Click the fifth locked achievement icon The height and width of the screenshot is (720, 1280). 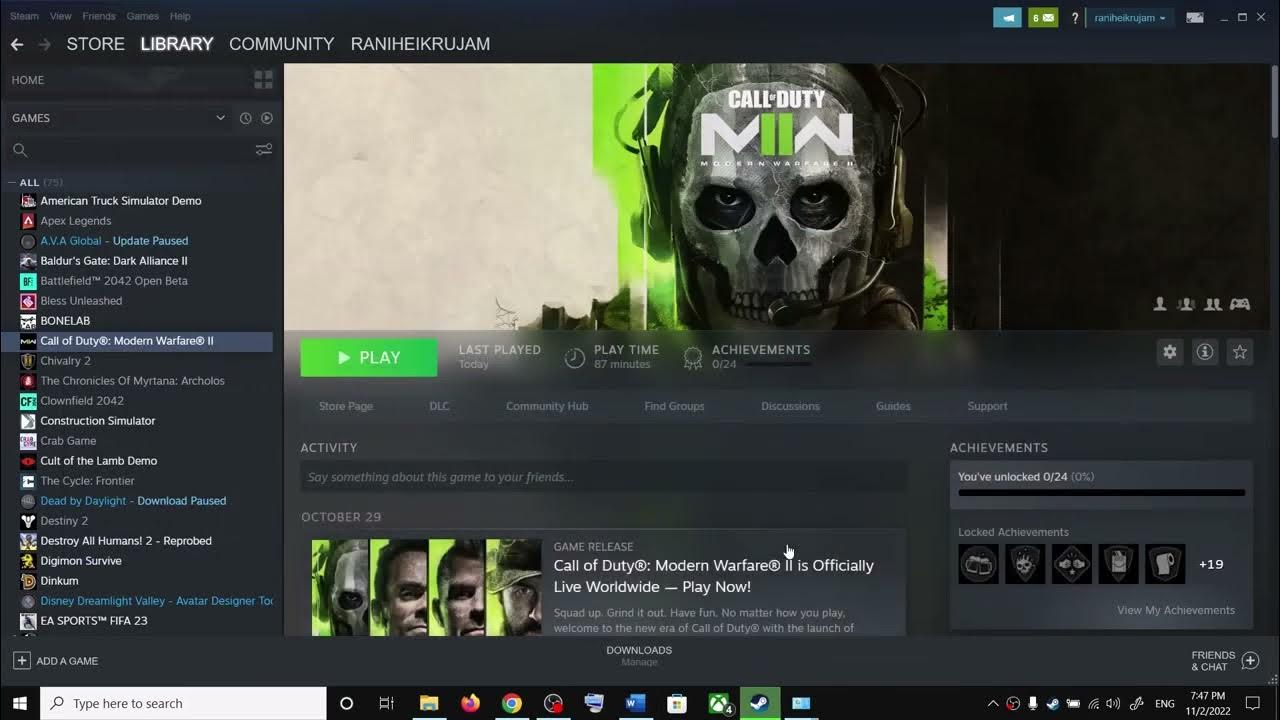[1165, 564]
